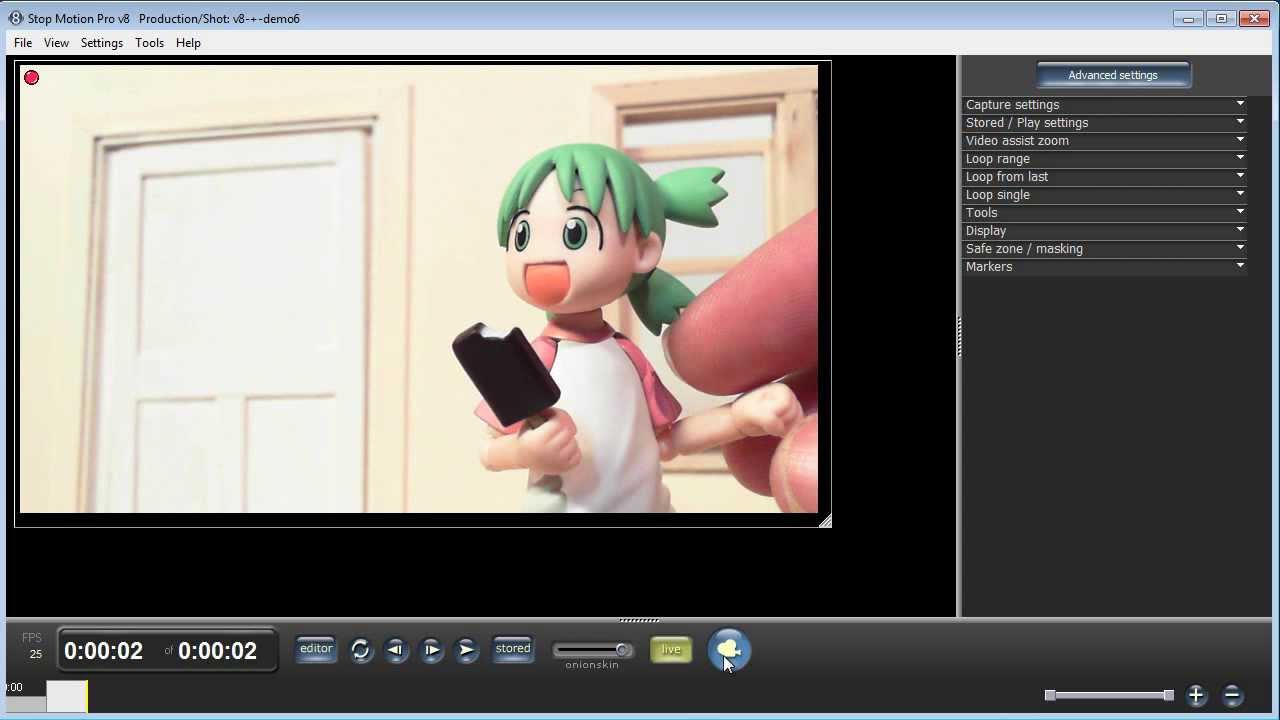Open the Settings menu

coord(101,43)
